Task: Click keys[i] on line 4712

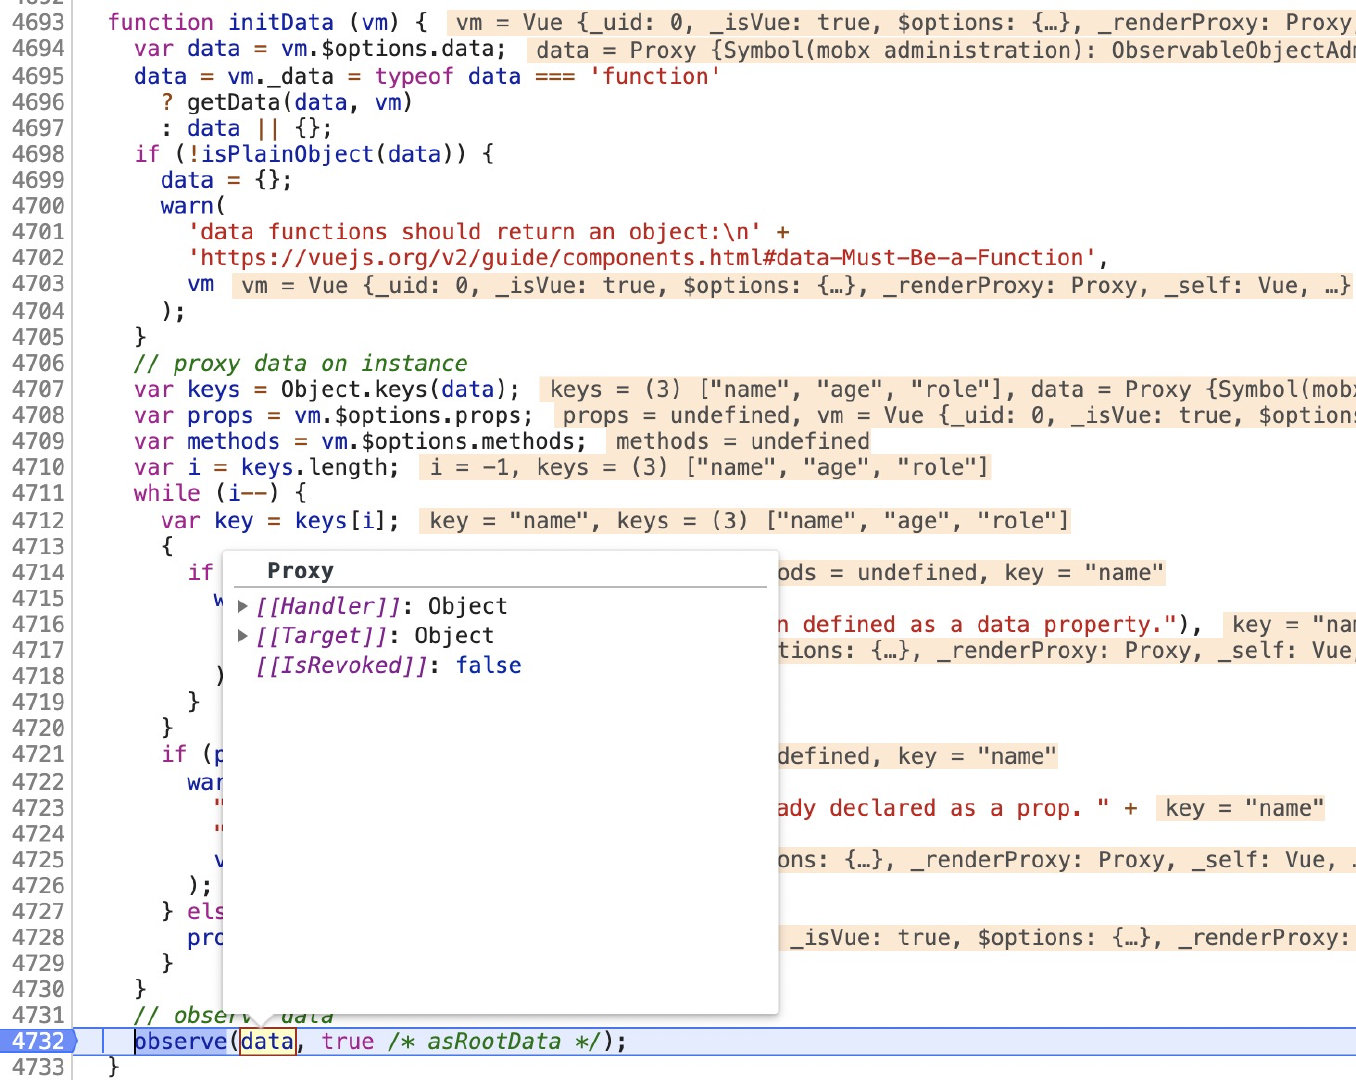Action: pyautogui.click(x=341, y=520)
